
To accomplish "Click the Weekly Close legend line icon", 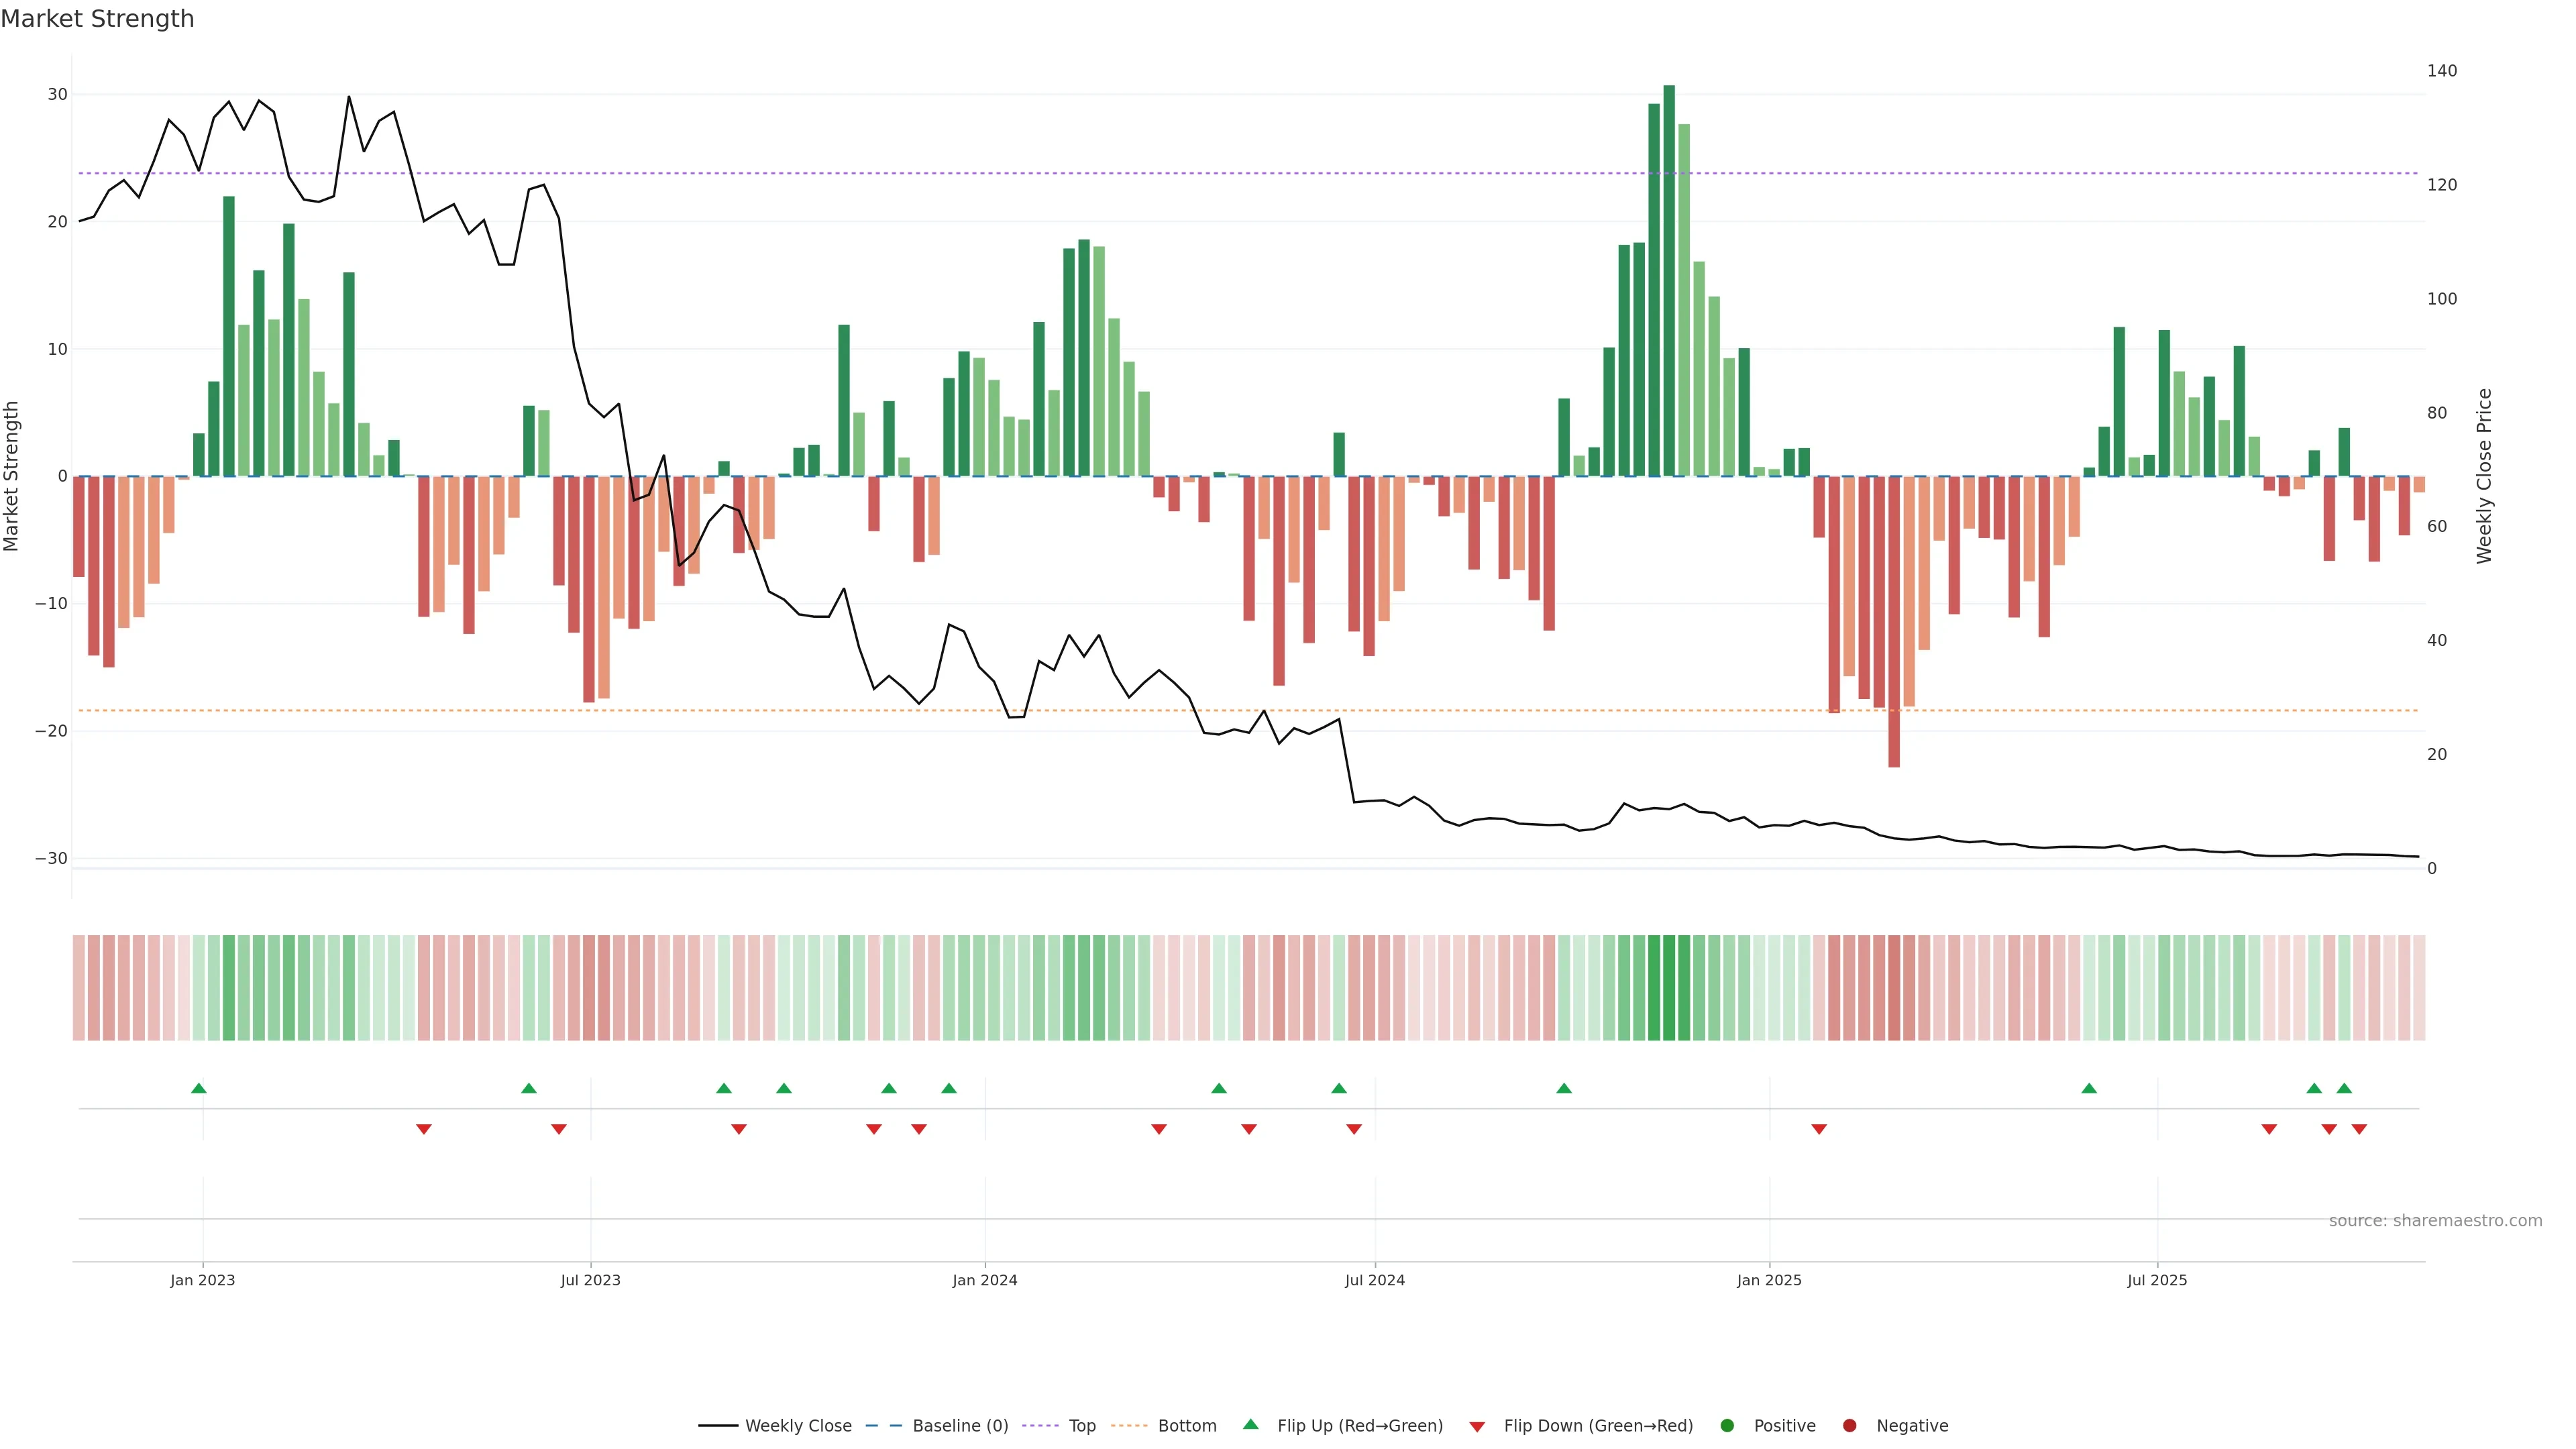I will [717, 1425].
